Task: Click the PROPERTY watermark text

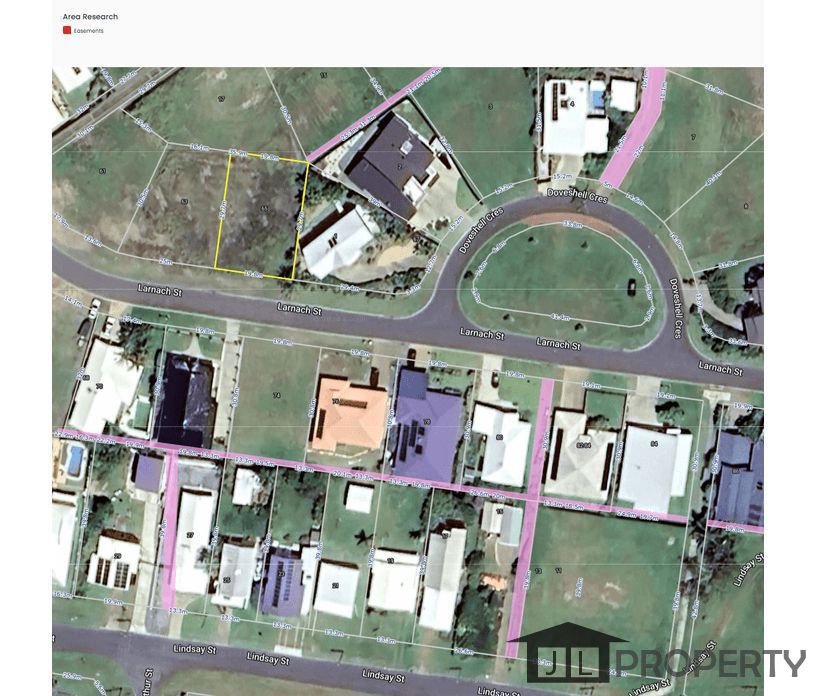Action: point(712,663)
